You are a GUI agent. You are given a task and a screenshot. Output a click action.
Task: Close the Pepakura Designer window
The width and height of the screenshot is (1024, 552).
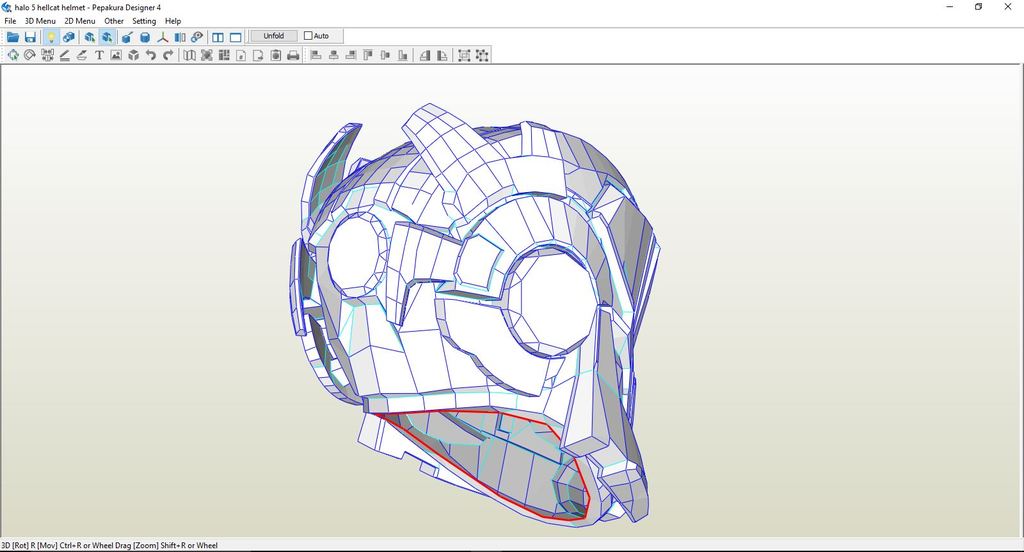1008,7
